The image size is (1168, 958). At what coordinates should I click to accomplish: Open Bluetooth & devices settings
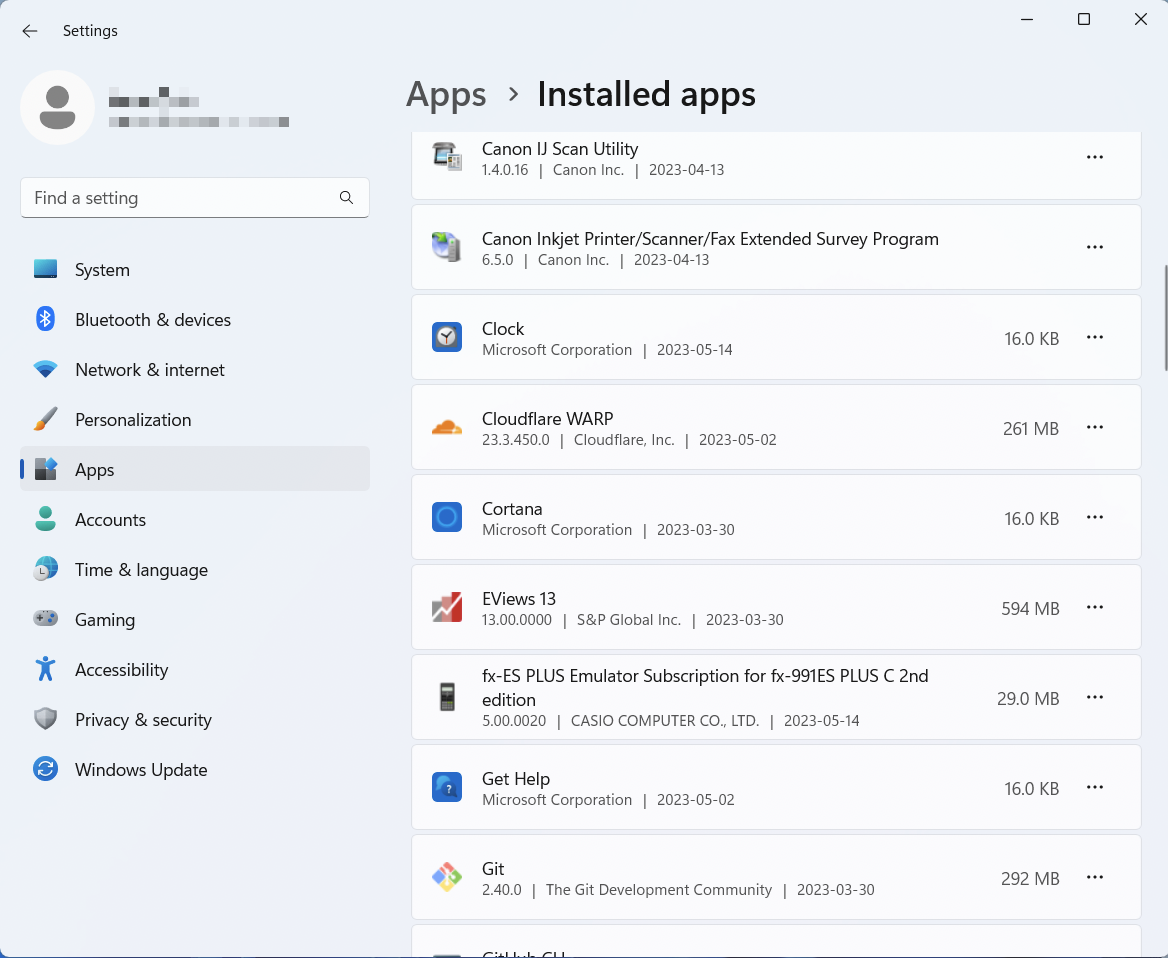click(194, 320)
